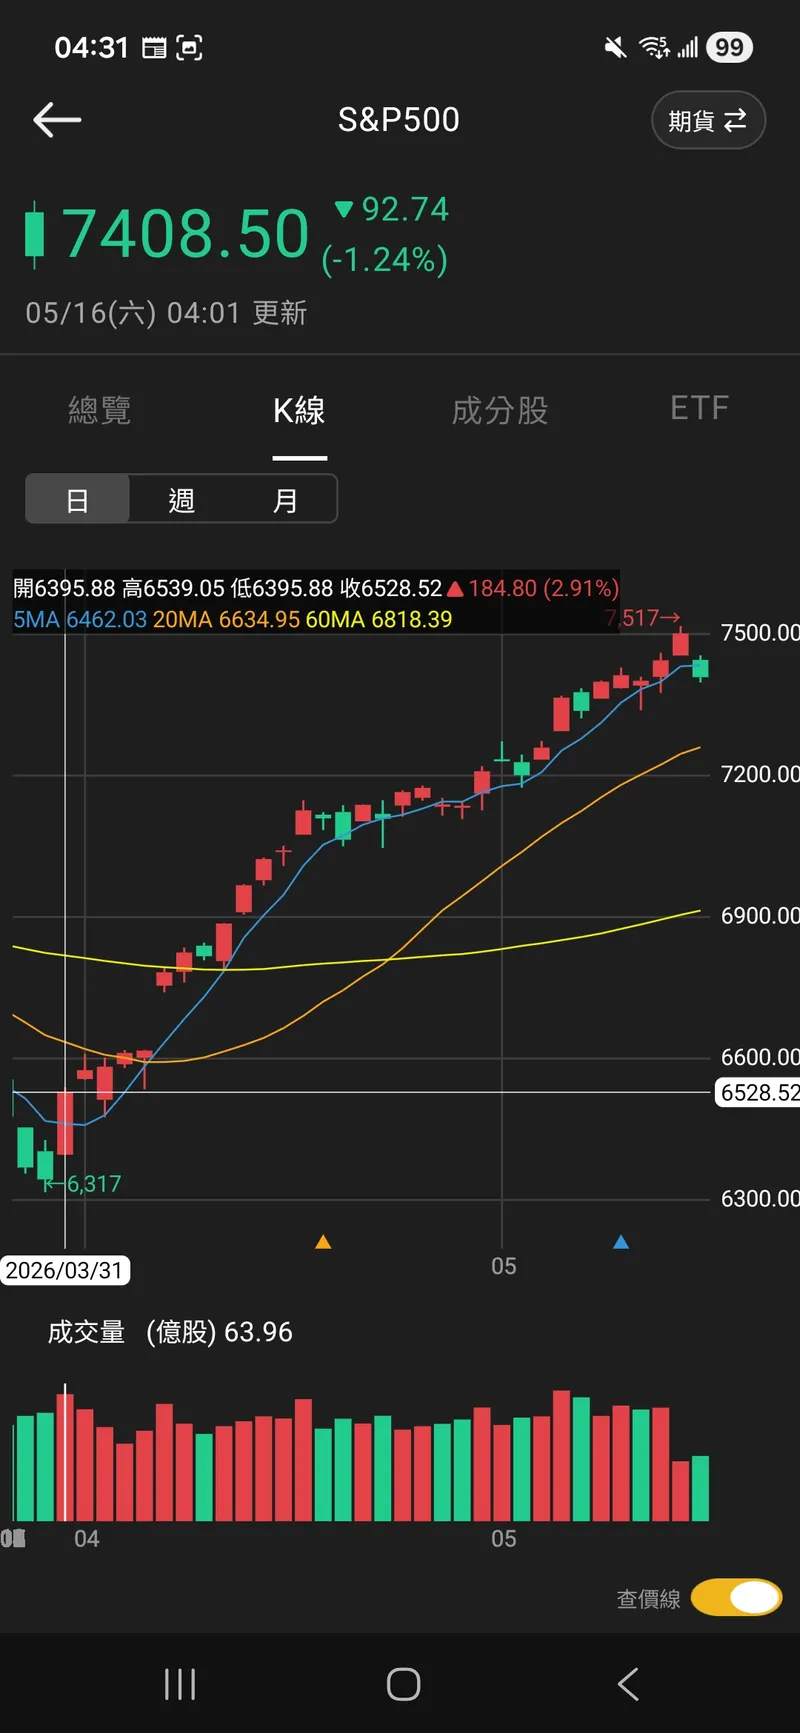
Task: Tap the 6900.00 axis label
Action: (760, 916)
